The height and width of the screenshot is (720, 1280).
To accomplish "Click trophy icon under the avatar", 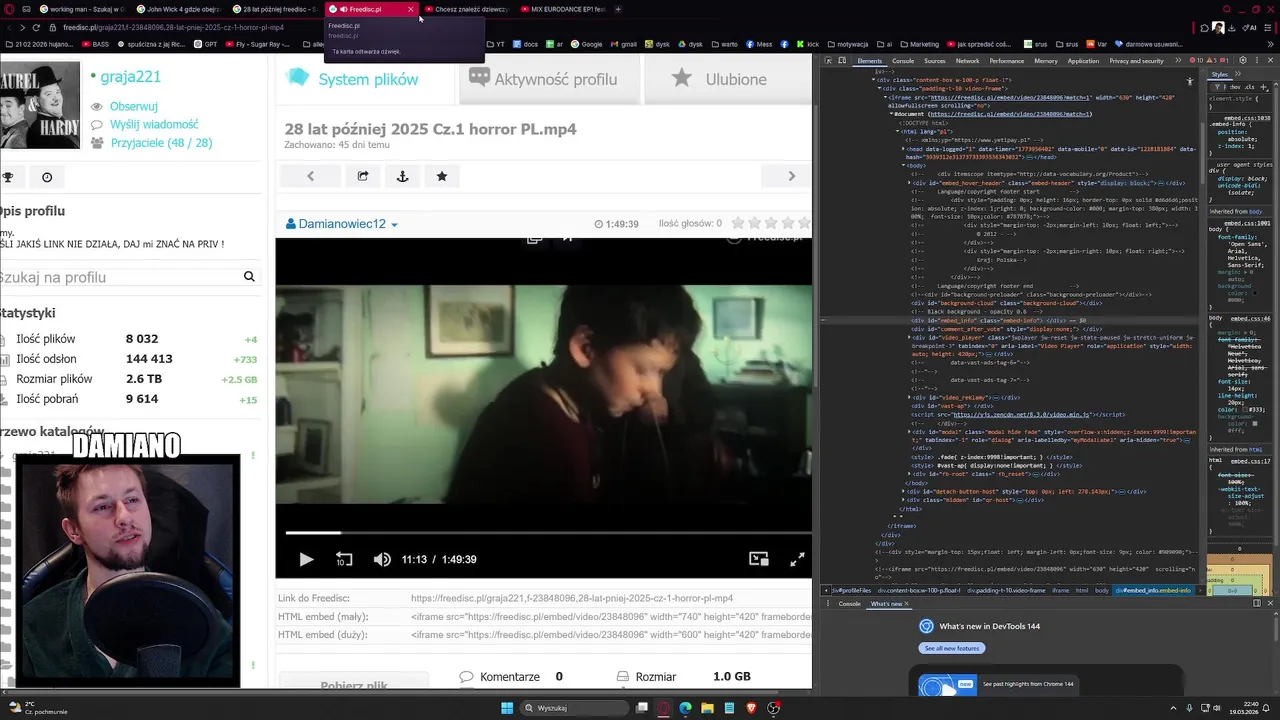I will click(7, 177).
